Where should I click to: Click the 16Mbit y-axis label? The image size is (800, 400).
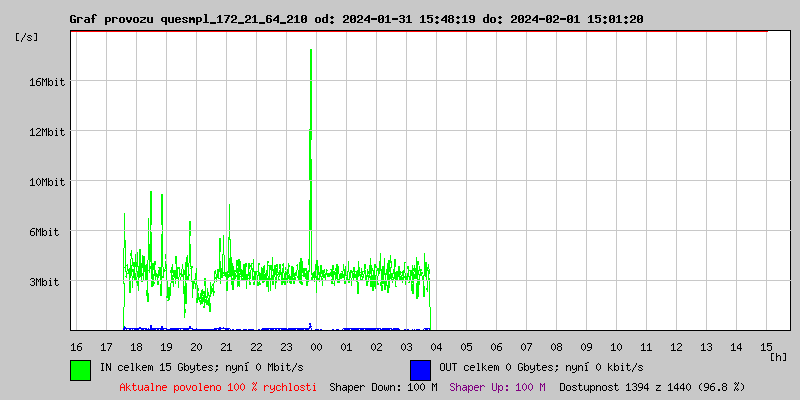[x=47, y=82]
